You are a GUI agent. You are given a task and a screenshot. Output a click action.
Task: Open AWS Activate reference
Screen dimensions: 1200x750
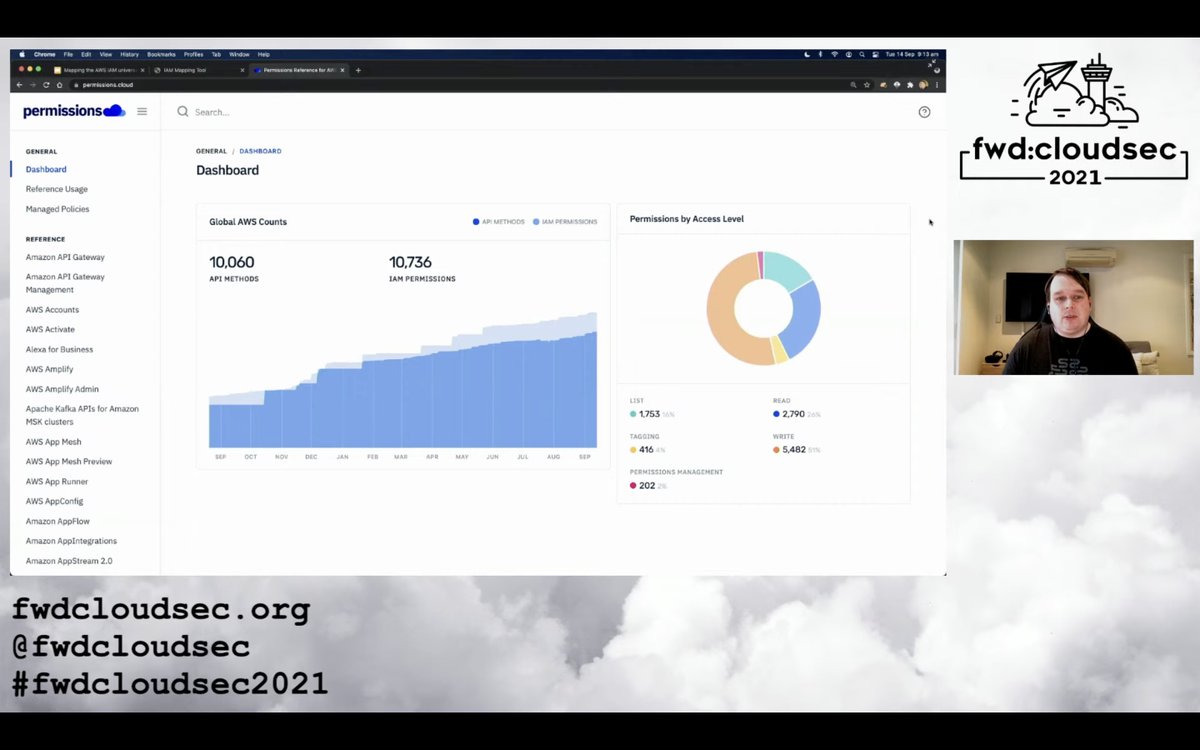point(50,329)
